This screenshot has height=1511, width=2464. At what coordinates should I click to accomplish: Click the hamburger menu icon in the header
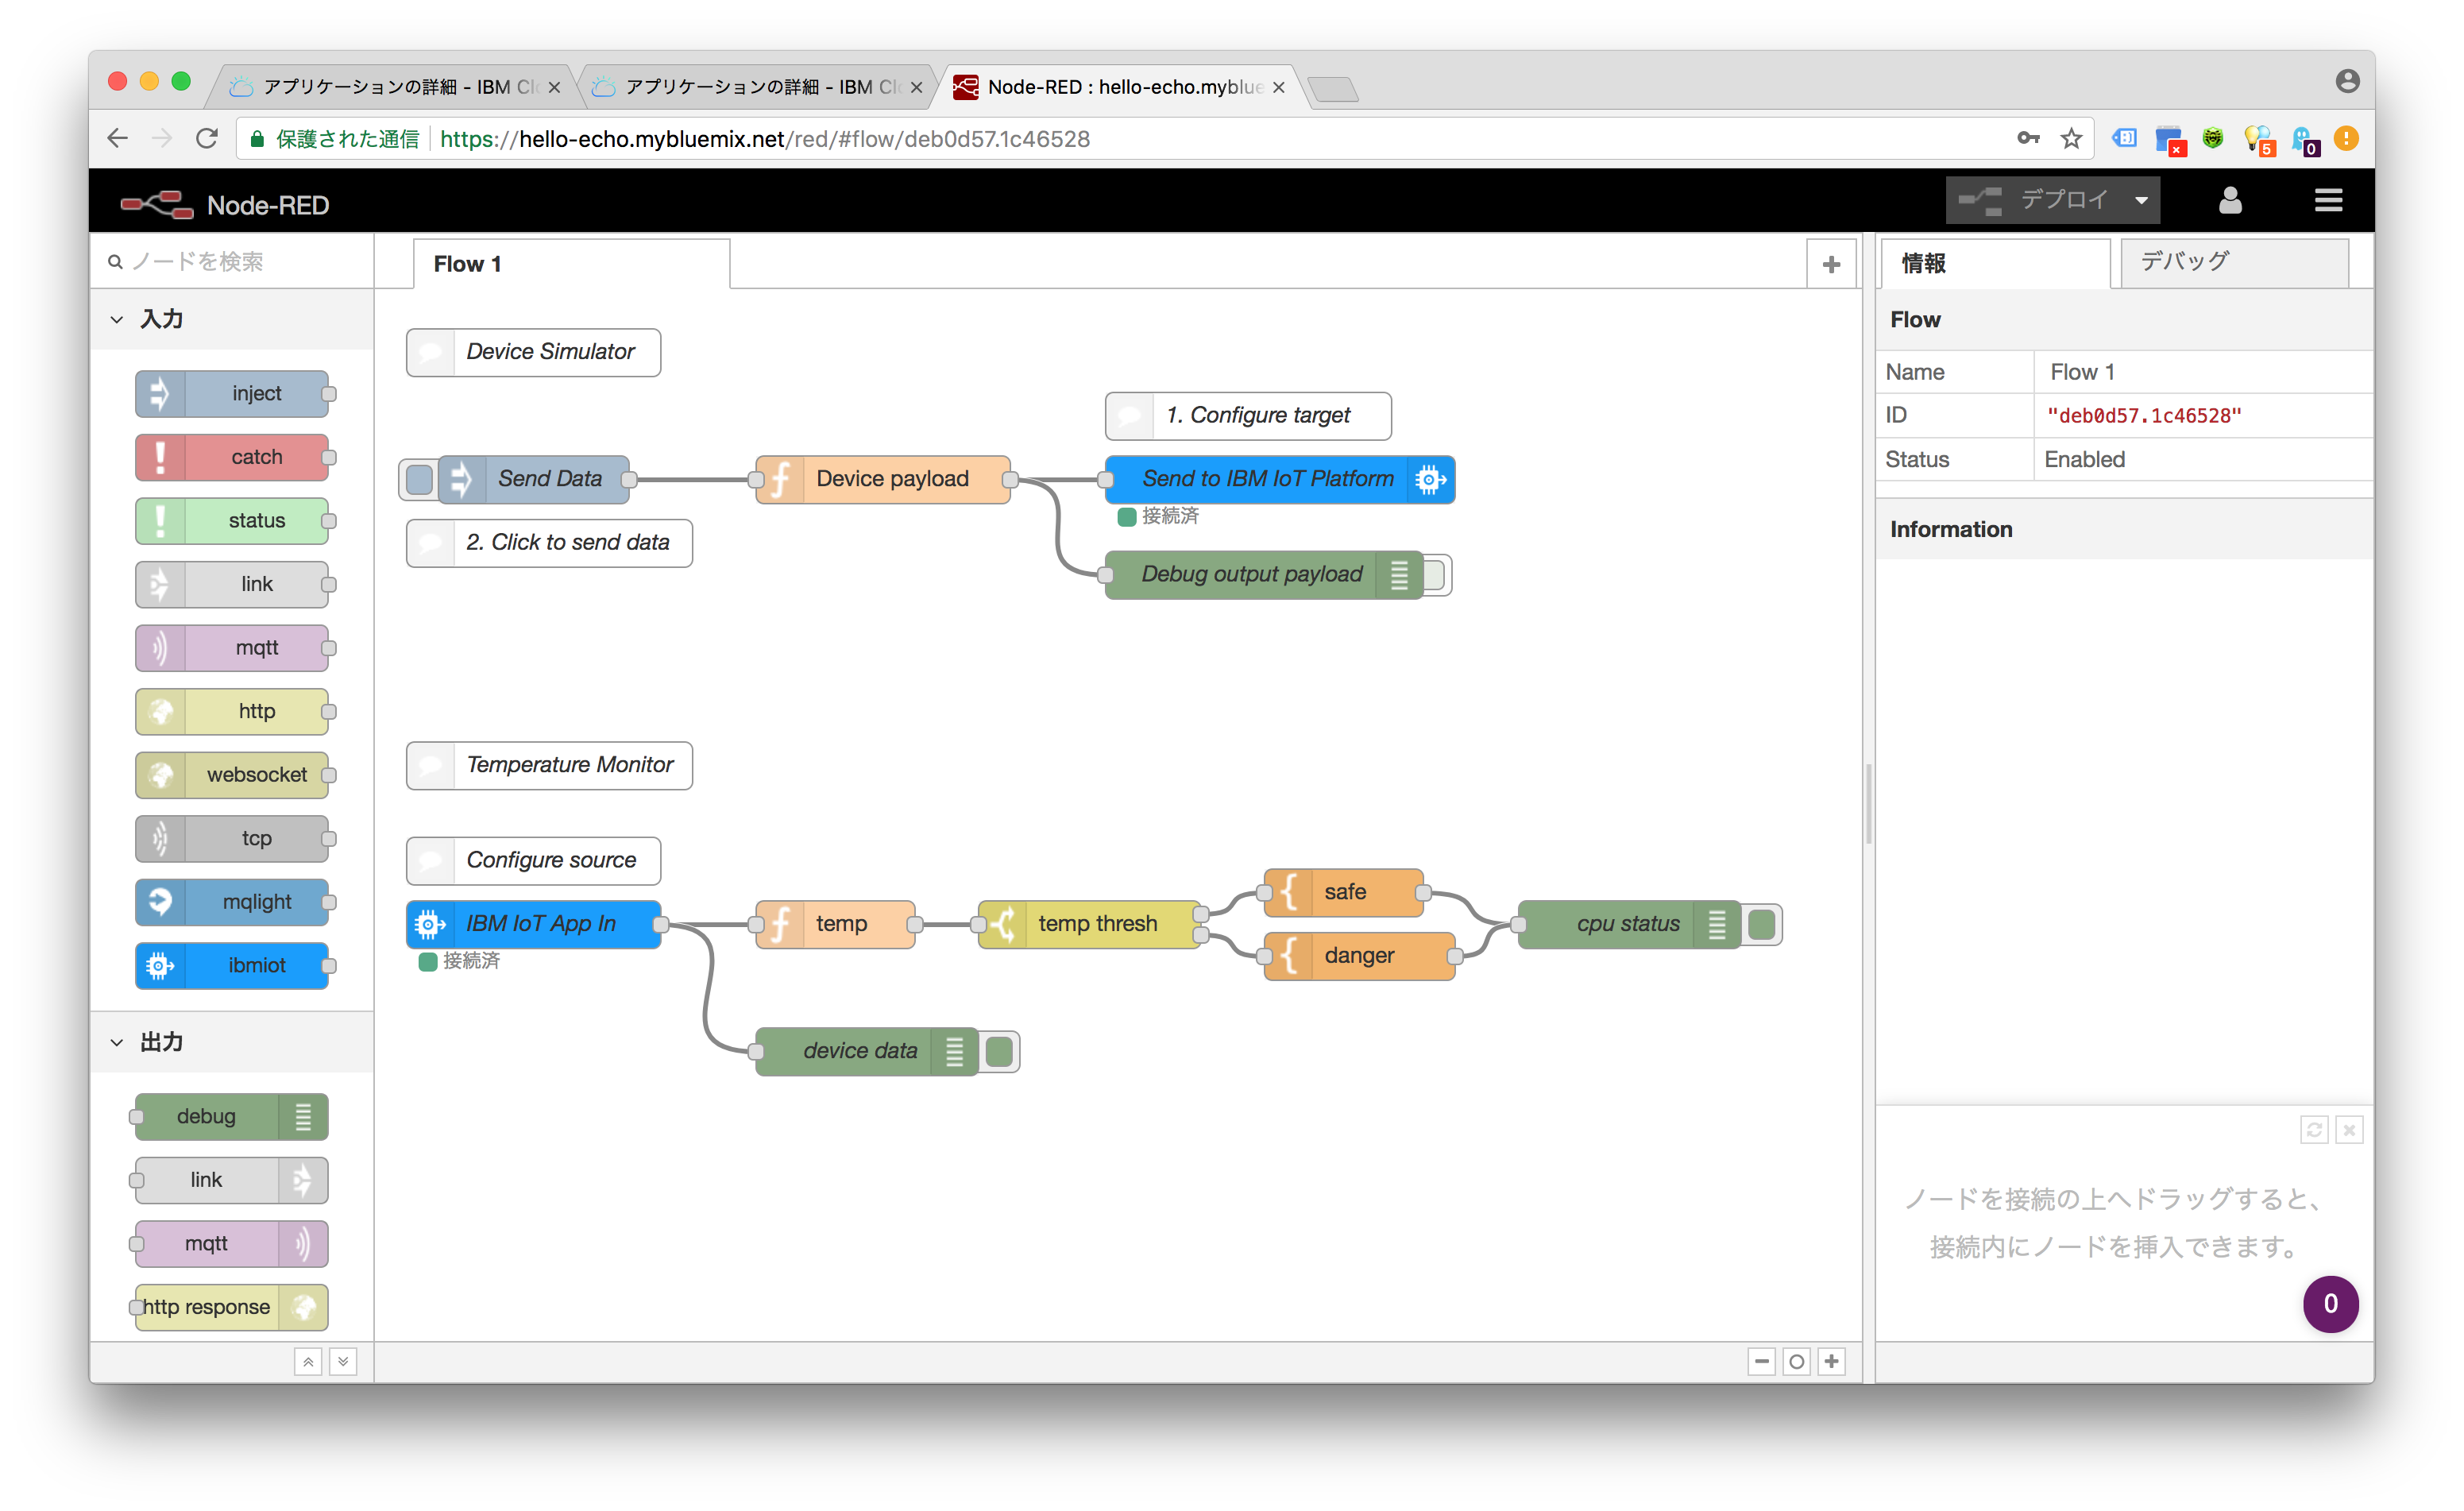pyautogui.click(x=2328, y=201)
